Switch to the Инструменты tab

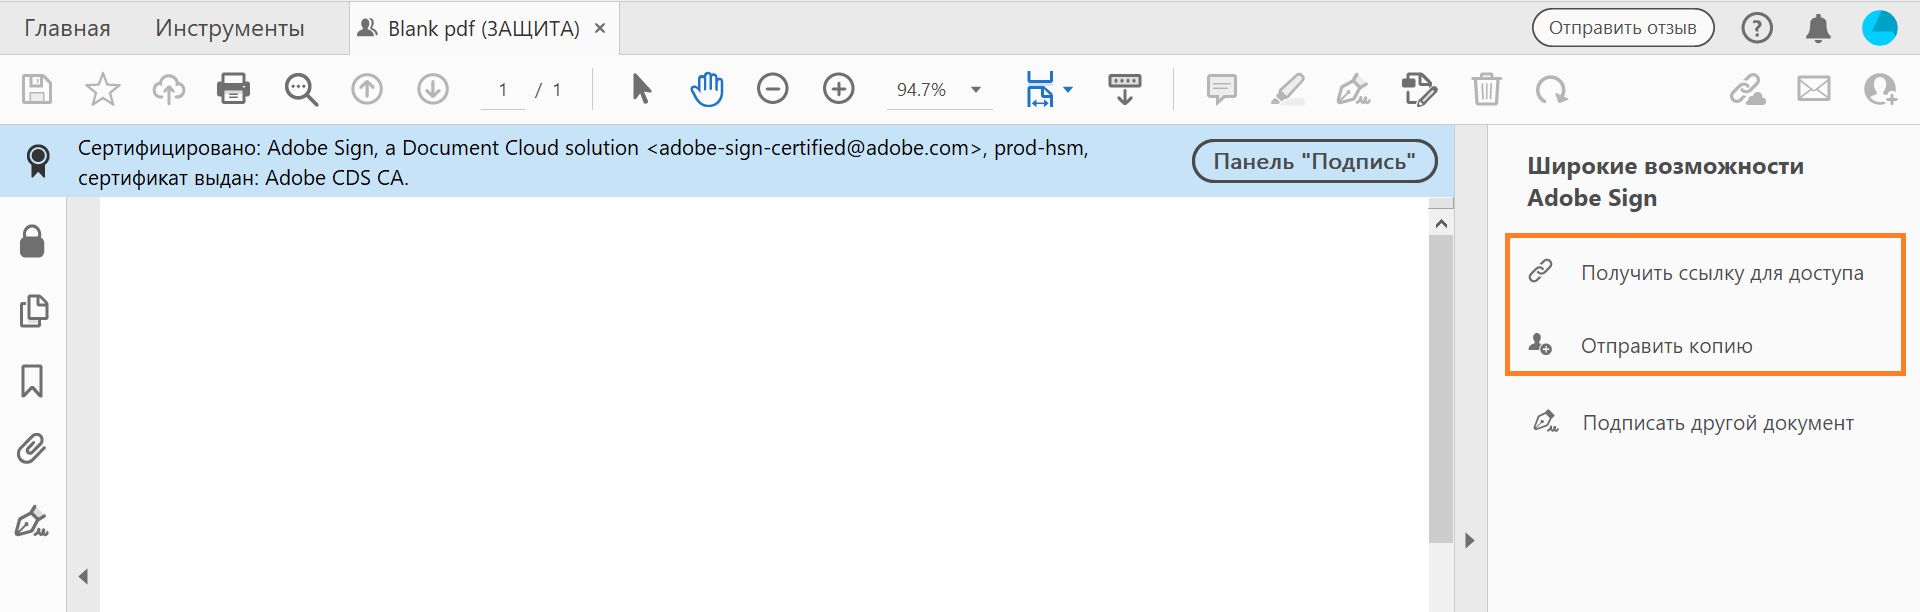[x=230, y=28]
